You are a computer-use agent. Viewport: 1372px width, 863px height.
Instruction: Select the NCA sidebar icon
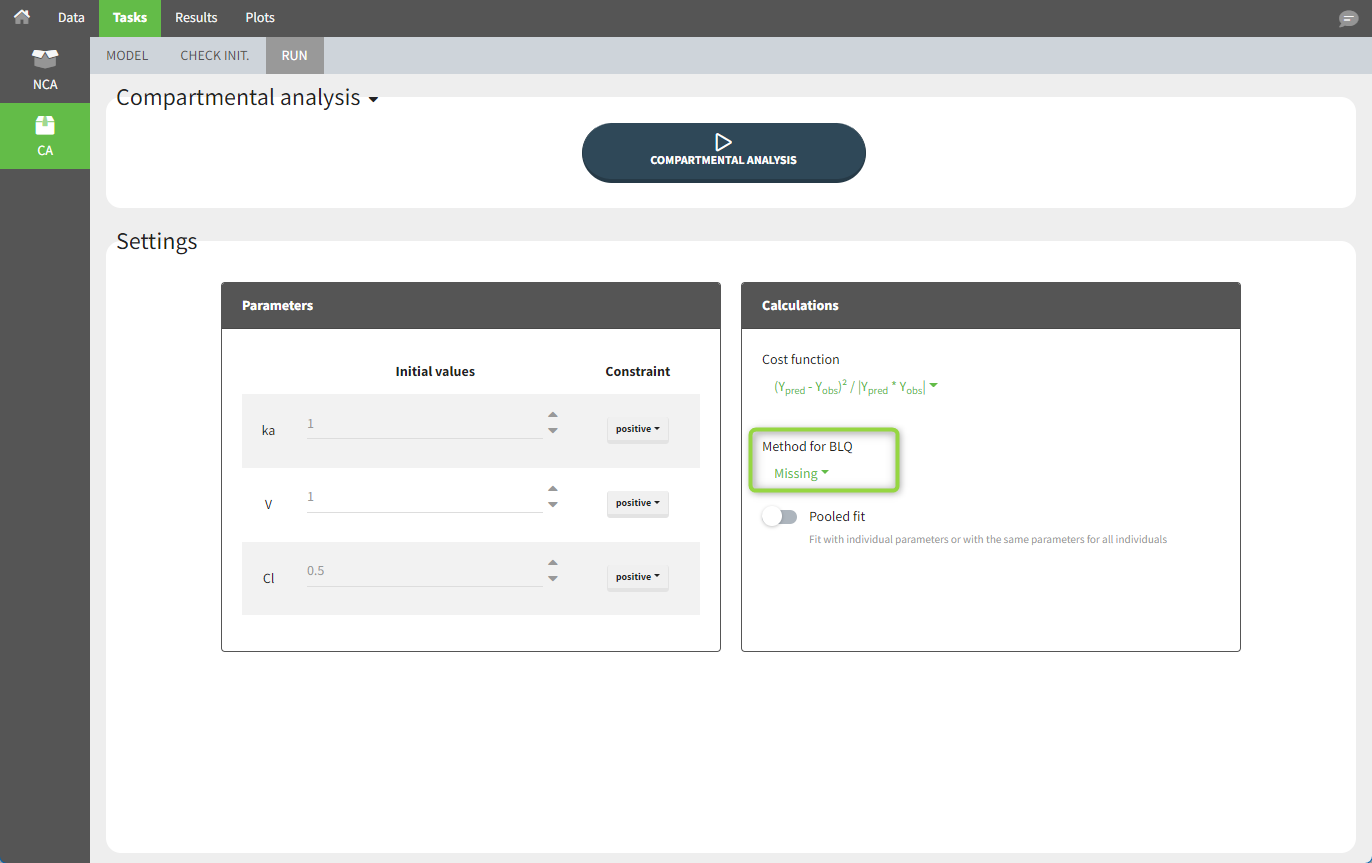click(x=45, y=69)
